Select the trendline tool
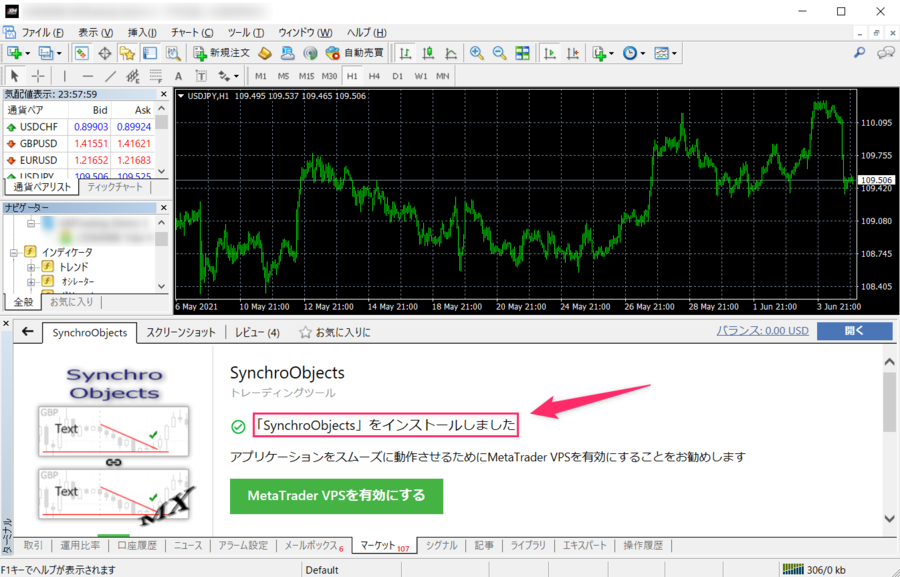The height and width of the screenshot is (577, 900). pos(110,76)
